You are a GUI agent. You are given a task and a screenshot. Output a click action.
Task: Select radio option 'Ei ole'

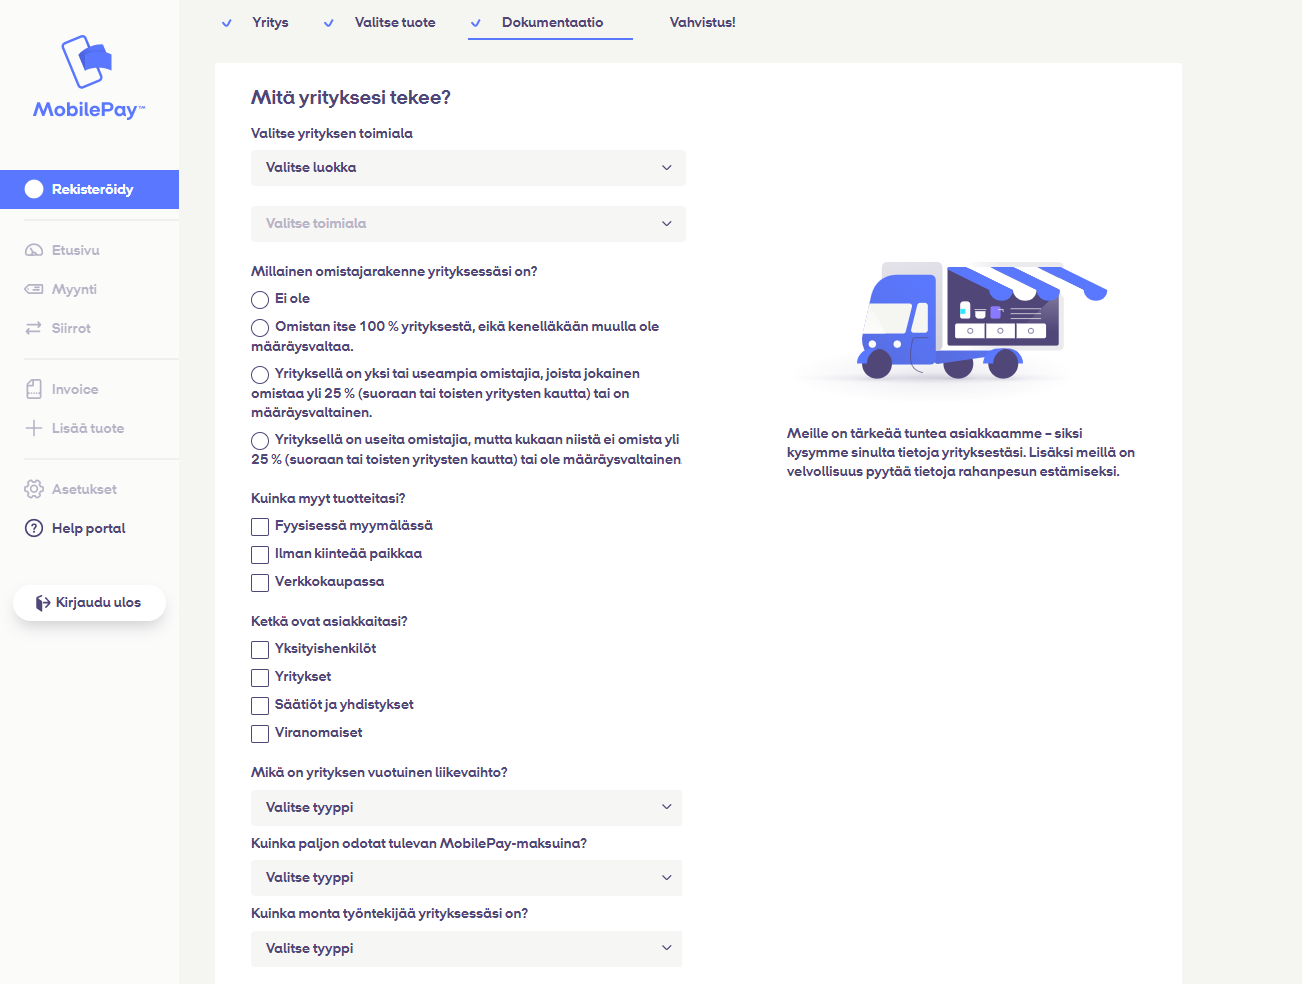260,298
